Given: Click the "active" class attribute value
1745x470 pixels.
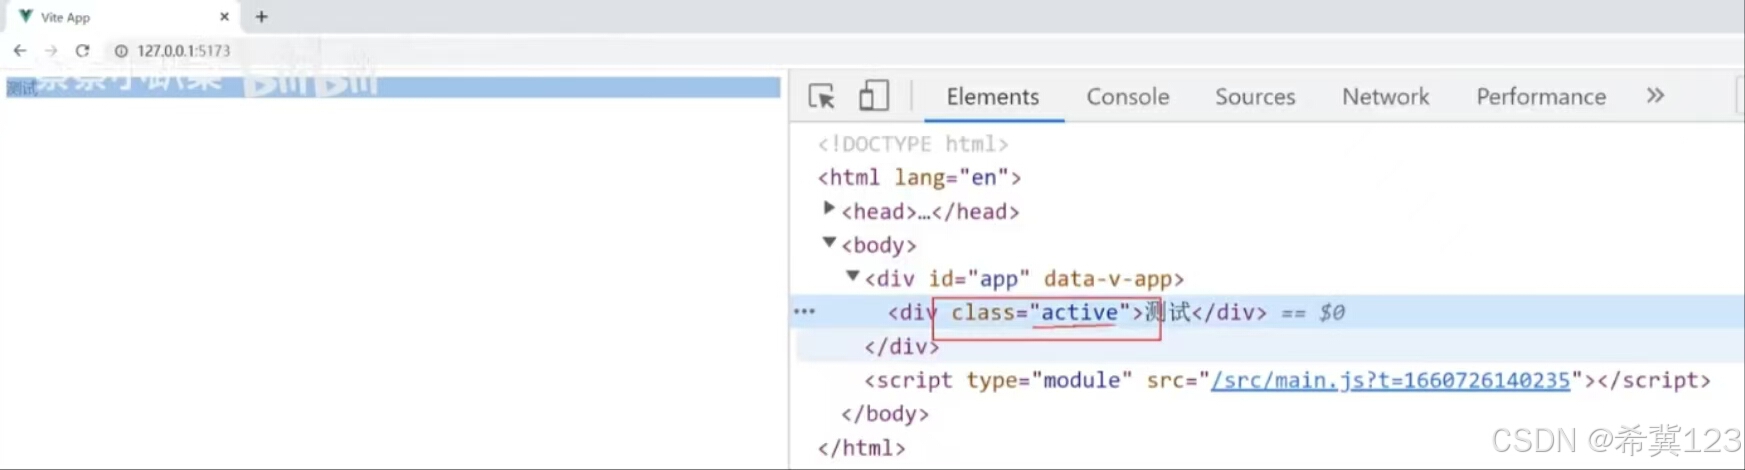Looking at the screenshot, I should [x=1079, y=312].
